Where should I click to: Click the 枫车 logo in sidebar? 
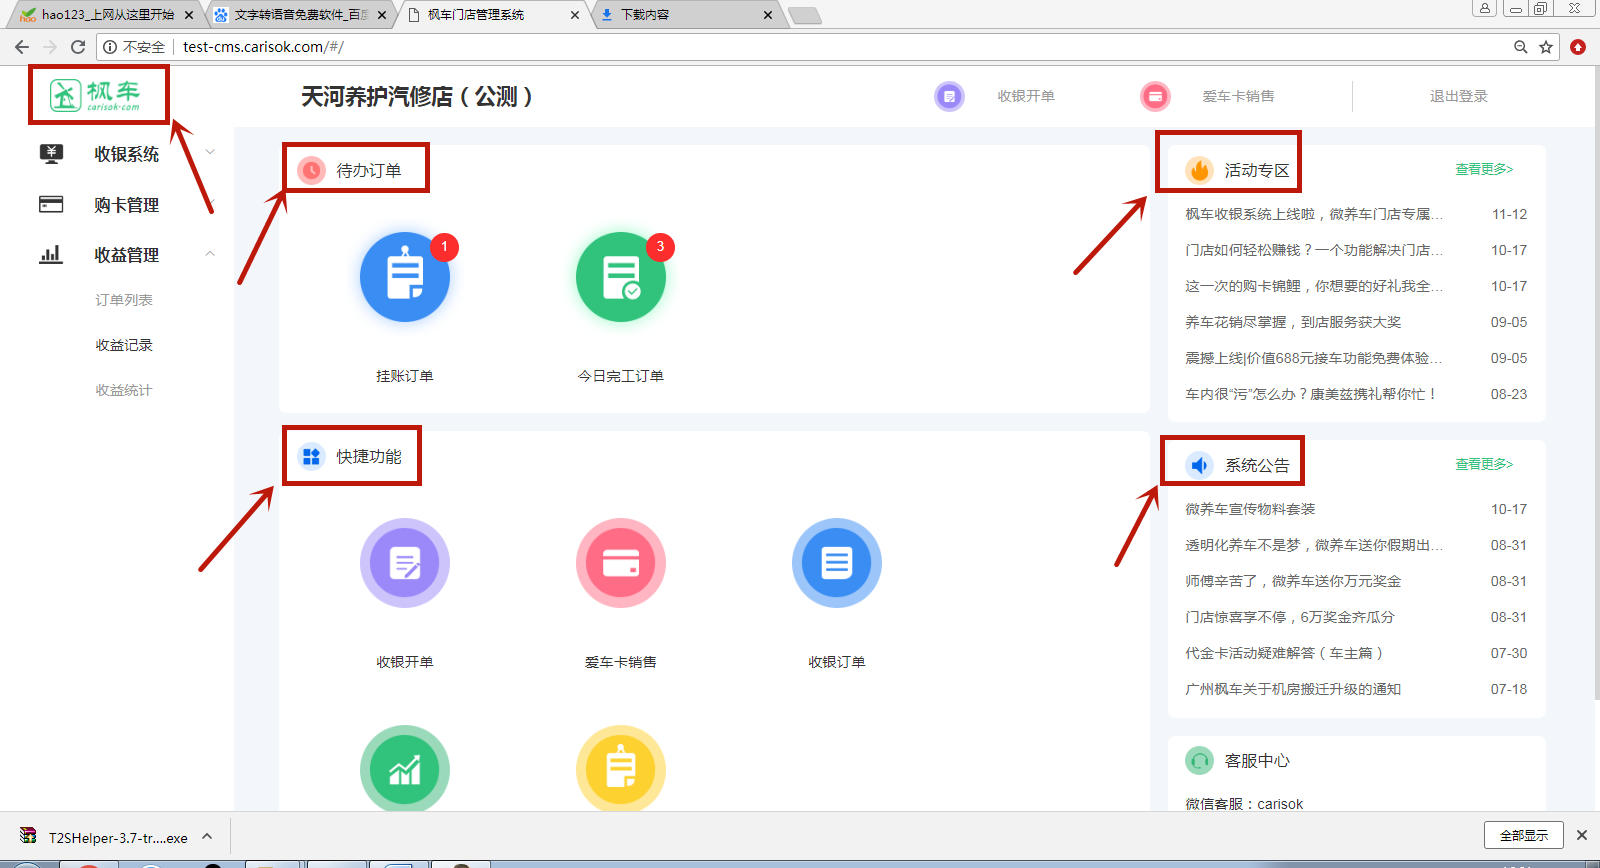[96, 95]
